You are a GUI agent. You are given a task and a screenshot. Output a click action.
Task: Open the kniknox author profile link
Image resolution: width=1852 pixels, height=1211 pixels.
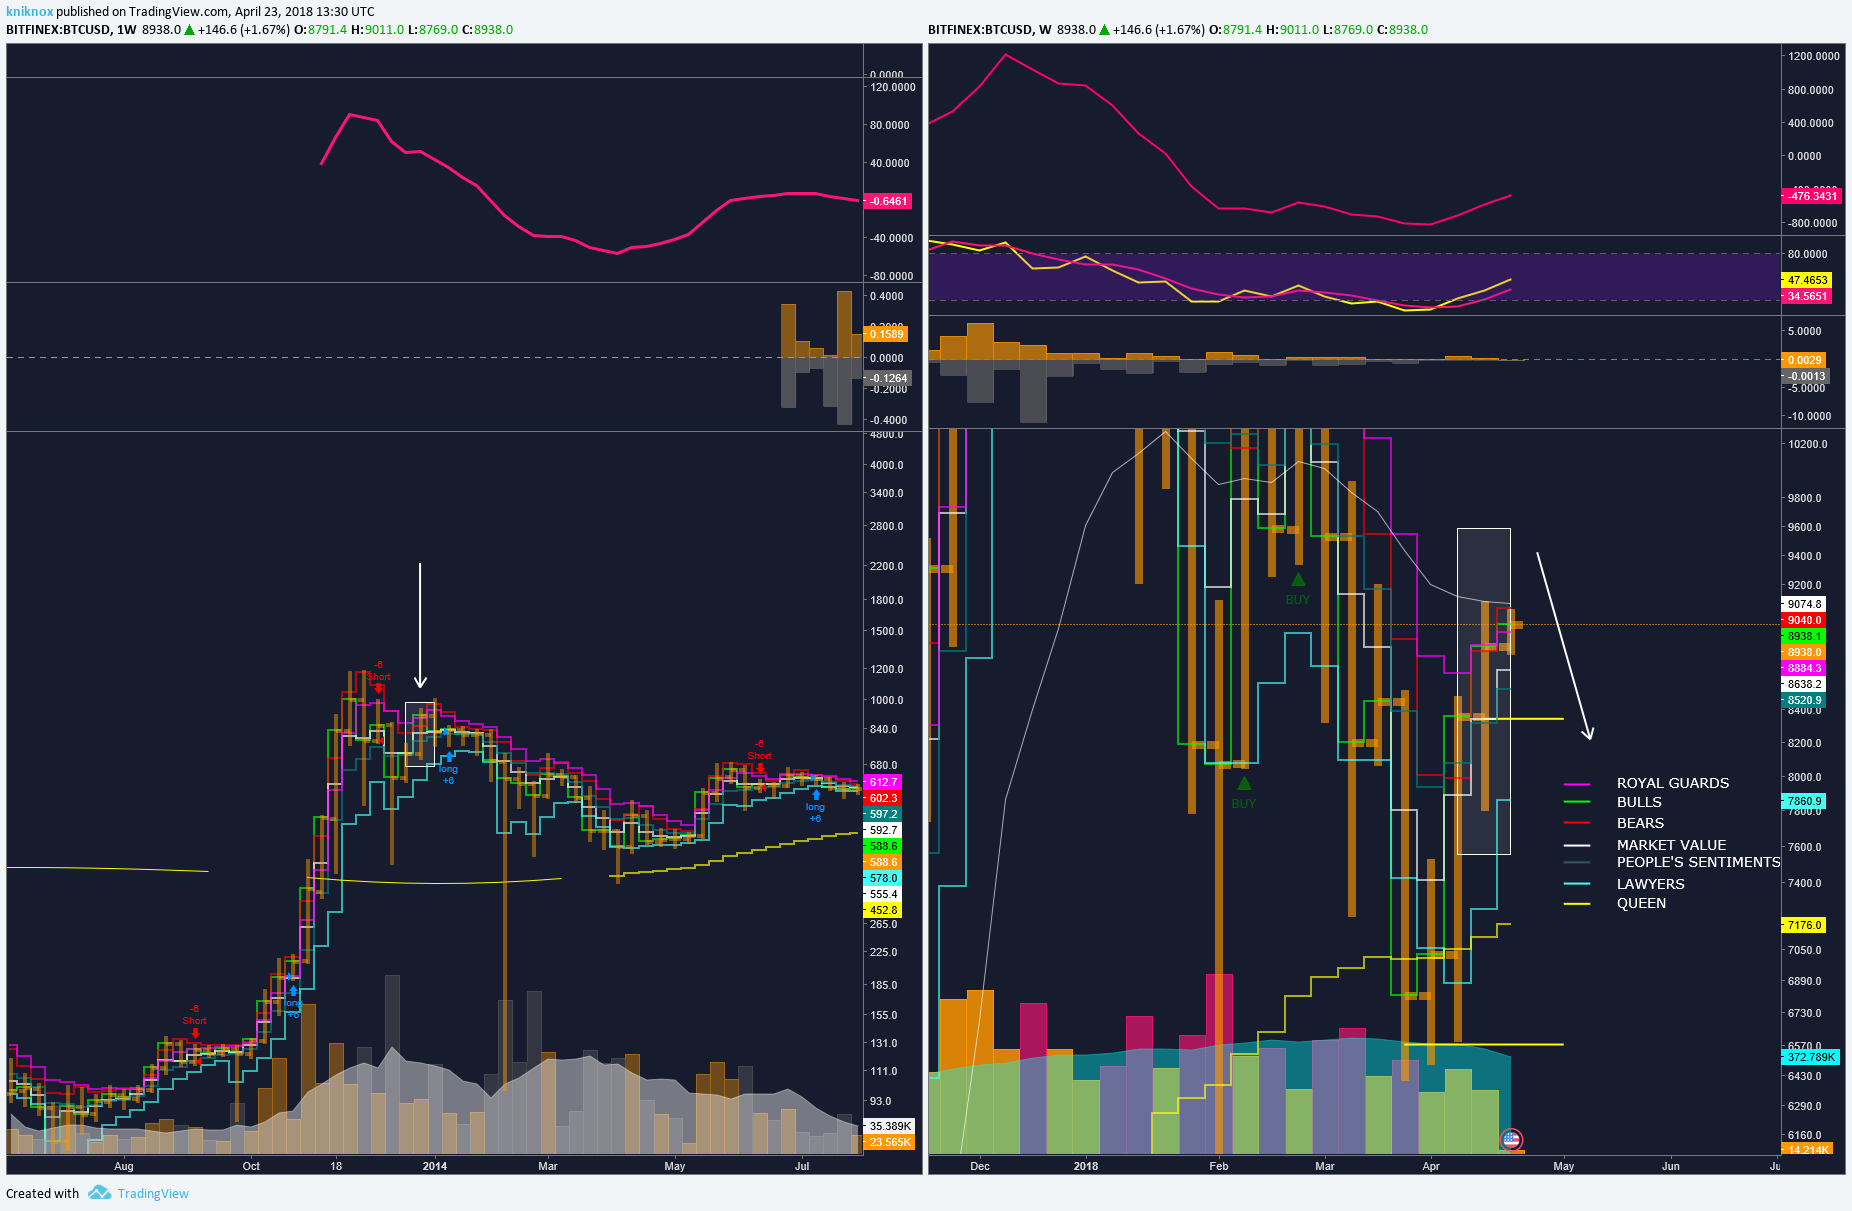[x=30, y=12]
